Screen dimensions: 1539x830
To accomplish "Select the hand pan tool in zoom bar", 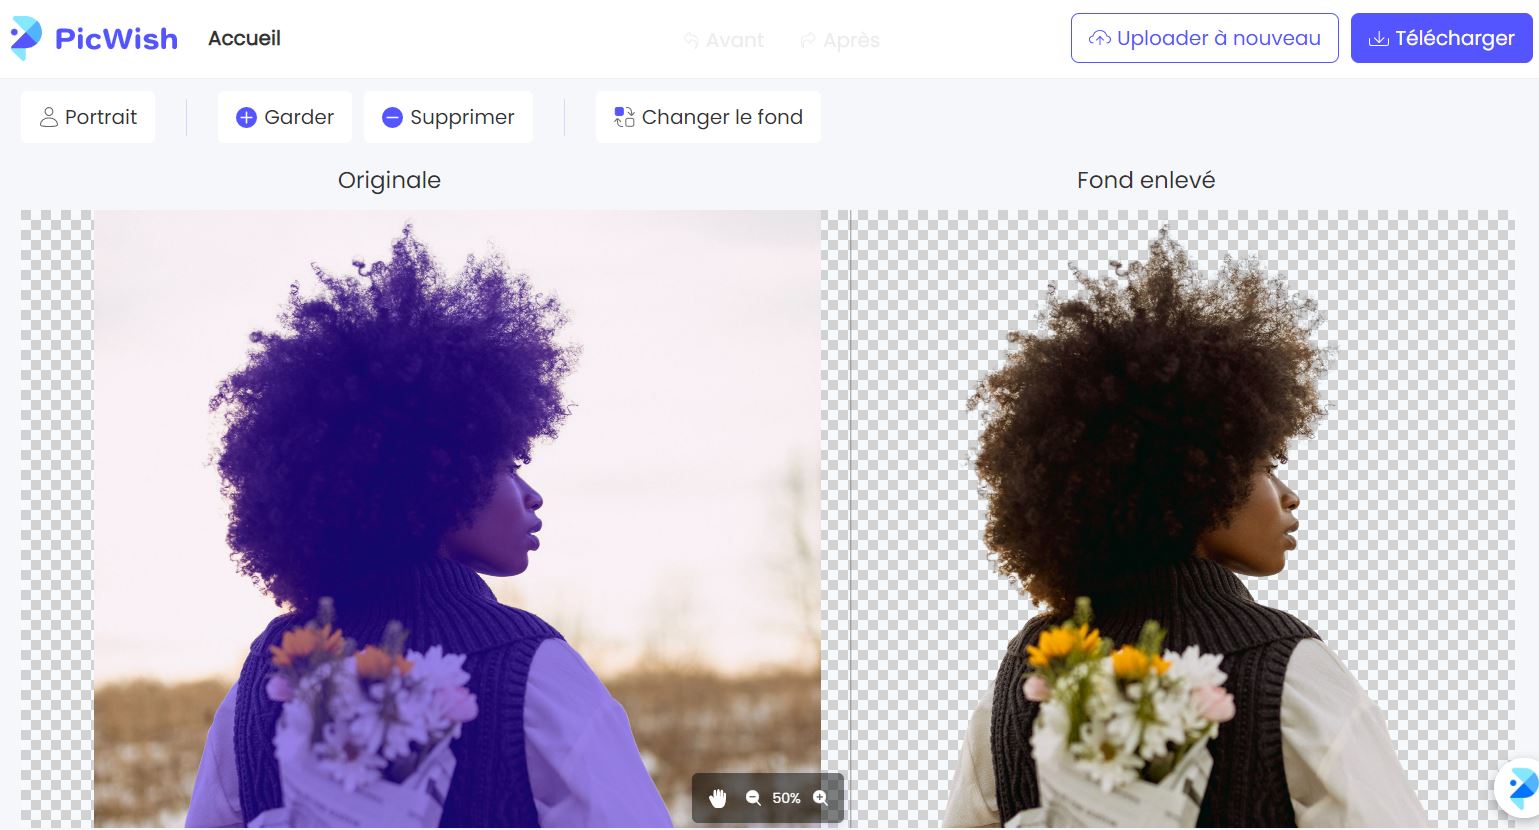I will pos(717,798).
